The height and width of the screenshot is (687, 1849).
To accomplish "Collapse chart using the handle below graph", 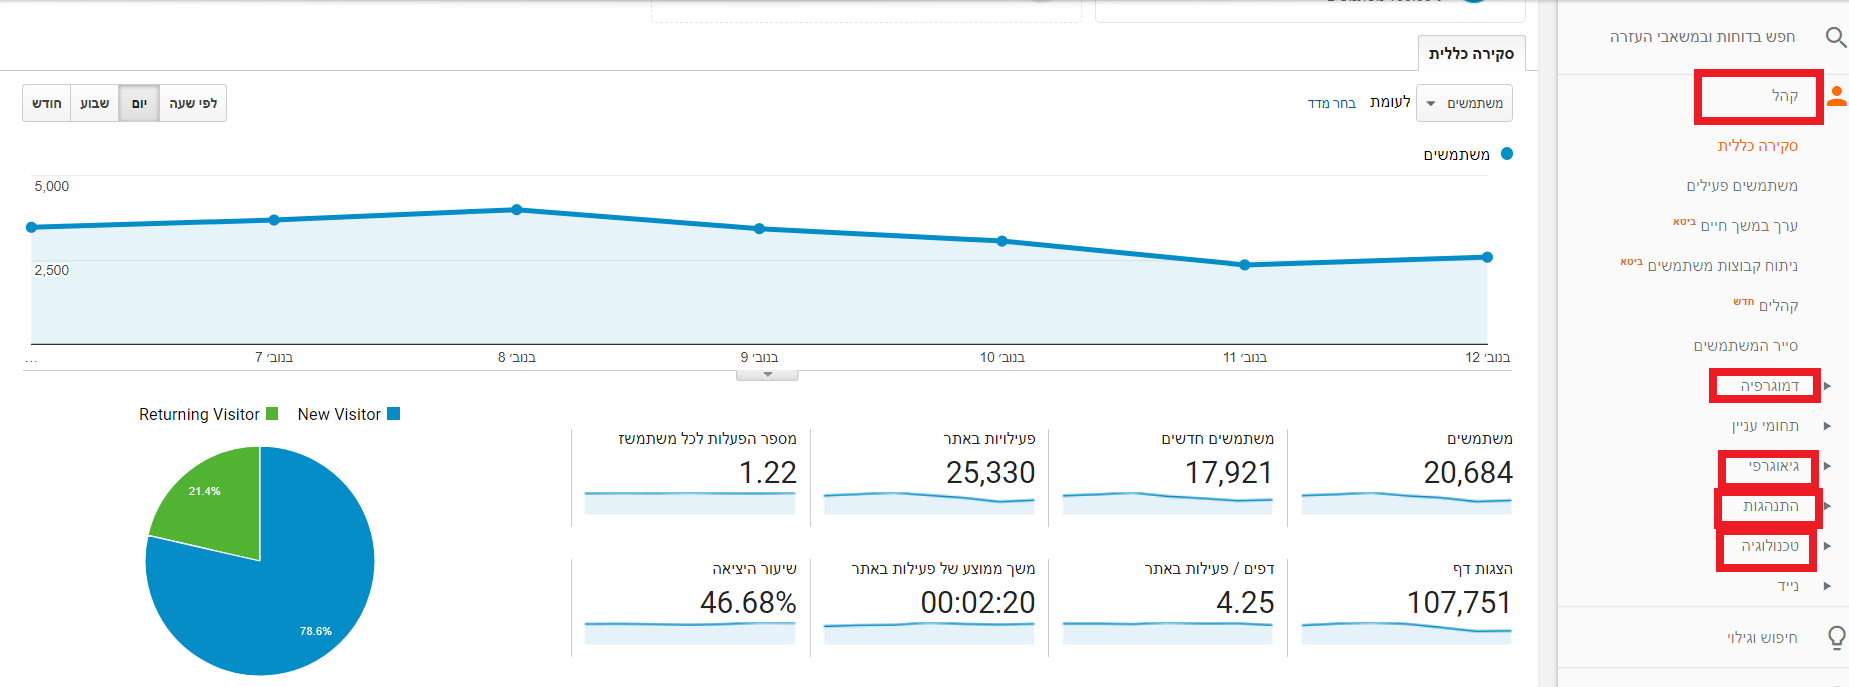I will coord(767,375).
